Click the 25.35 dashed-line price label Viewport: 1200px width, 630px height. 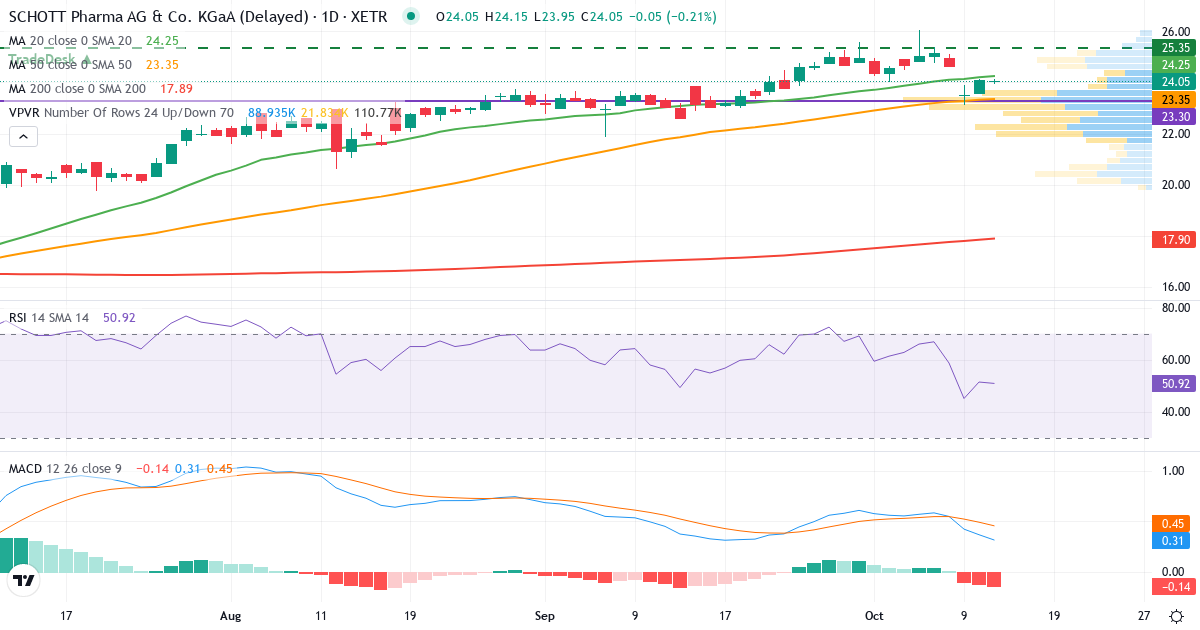point(1172,47)
